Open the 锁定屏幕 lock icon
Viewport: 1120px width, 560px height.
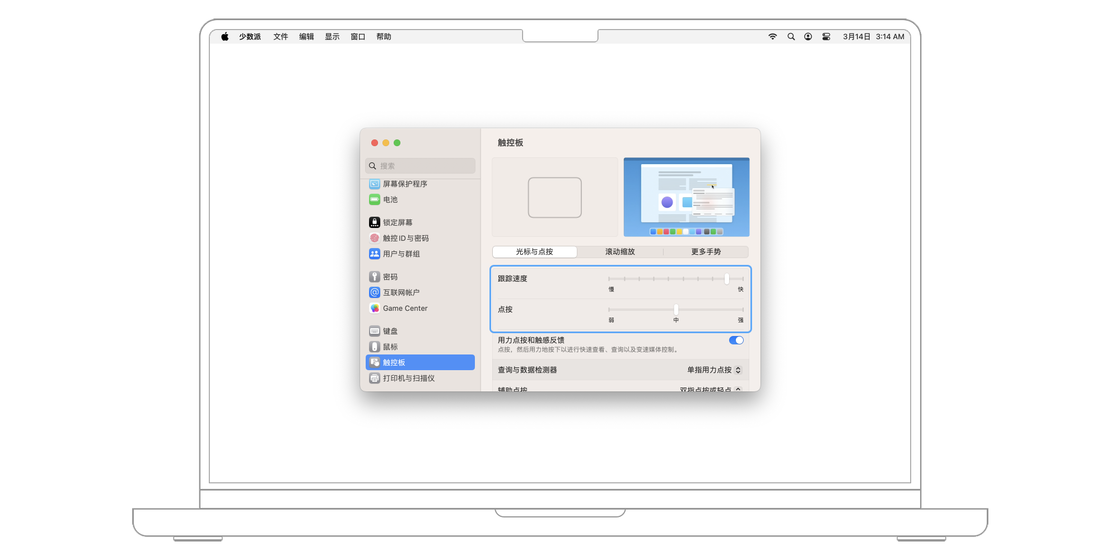tap(374, 222)
